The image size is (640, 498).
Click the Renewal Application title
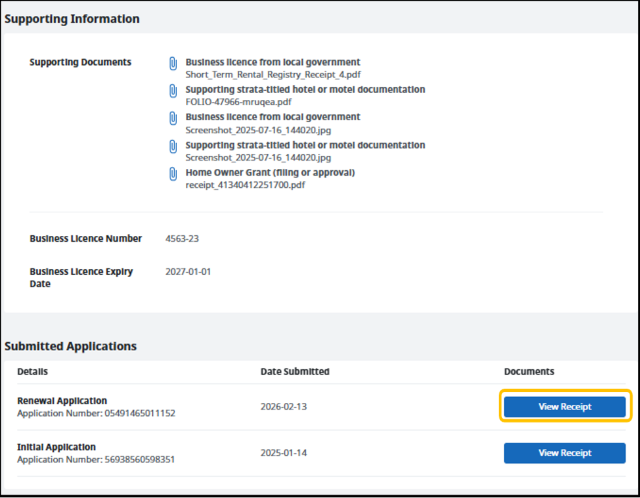[x=62, y=401]
